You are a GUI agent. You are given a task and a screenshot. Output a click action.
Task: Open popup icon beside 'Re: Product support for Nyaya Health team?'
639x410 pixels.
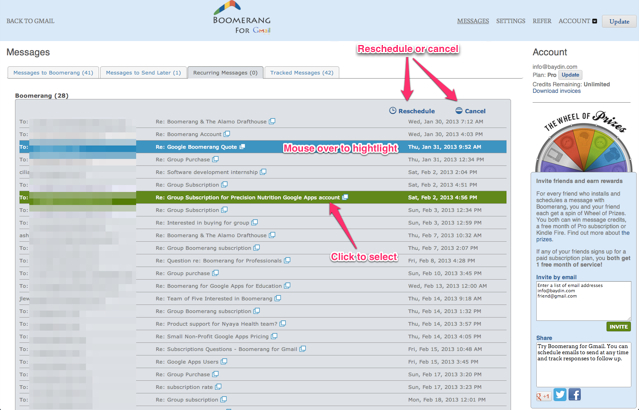click(283, 323)
